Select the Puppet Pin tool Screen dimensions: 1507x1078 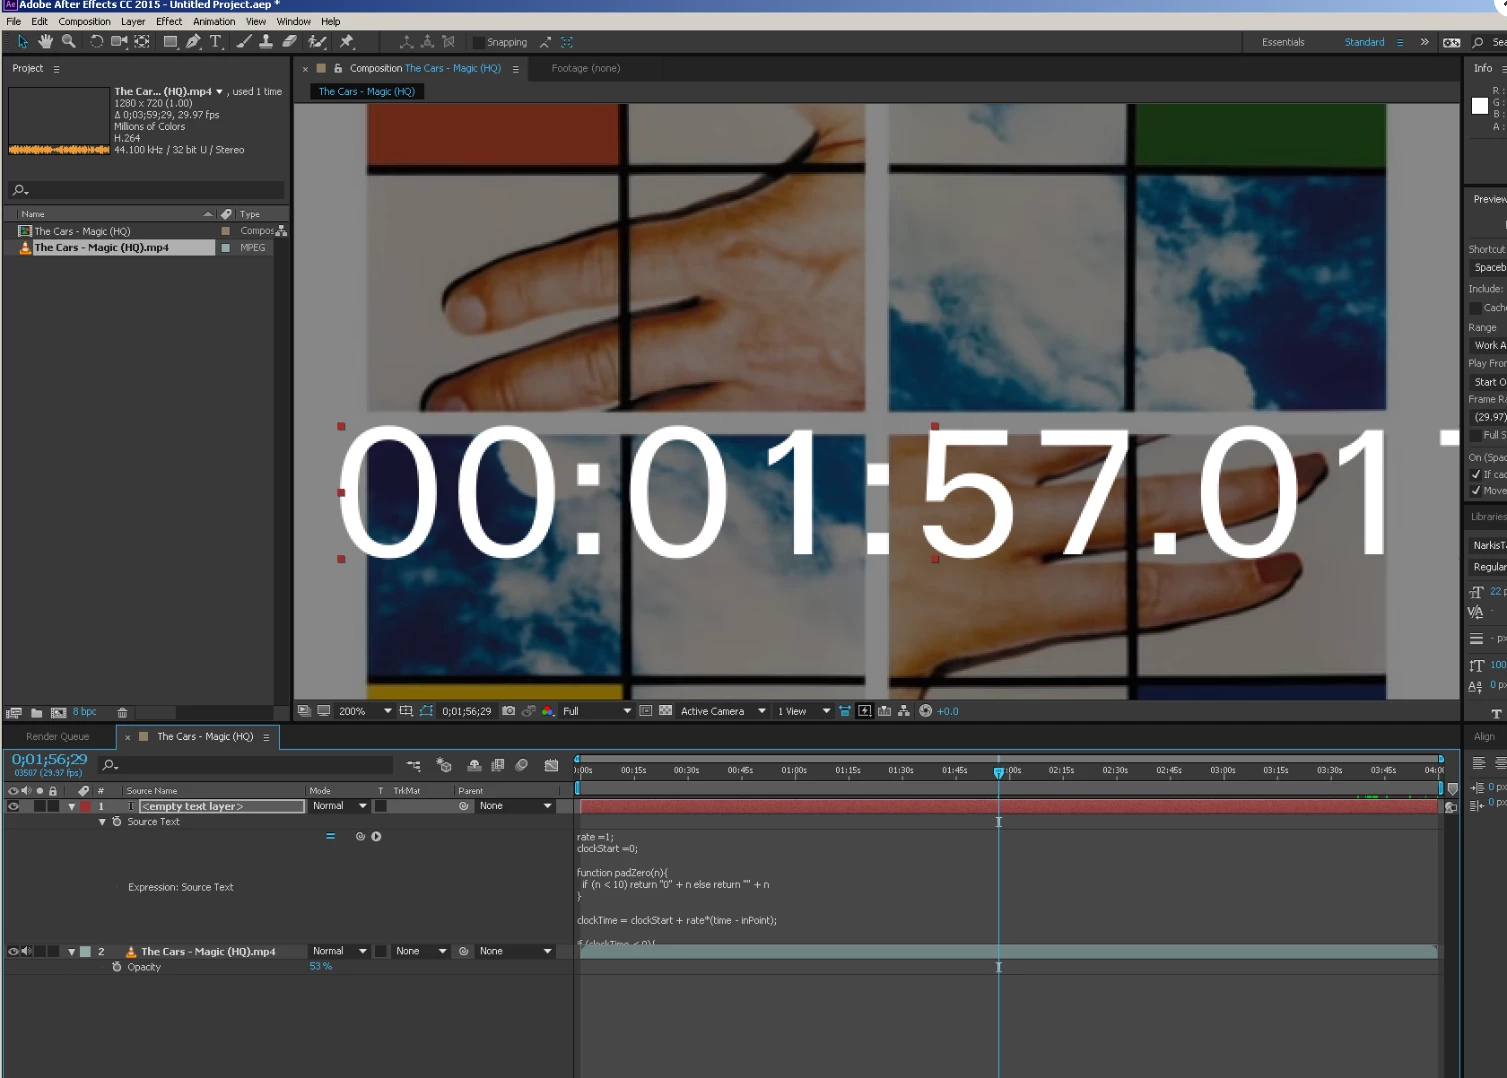click(347, 42)
